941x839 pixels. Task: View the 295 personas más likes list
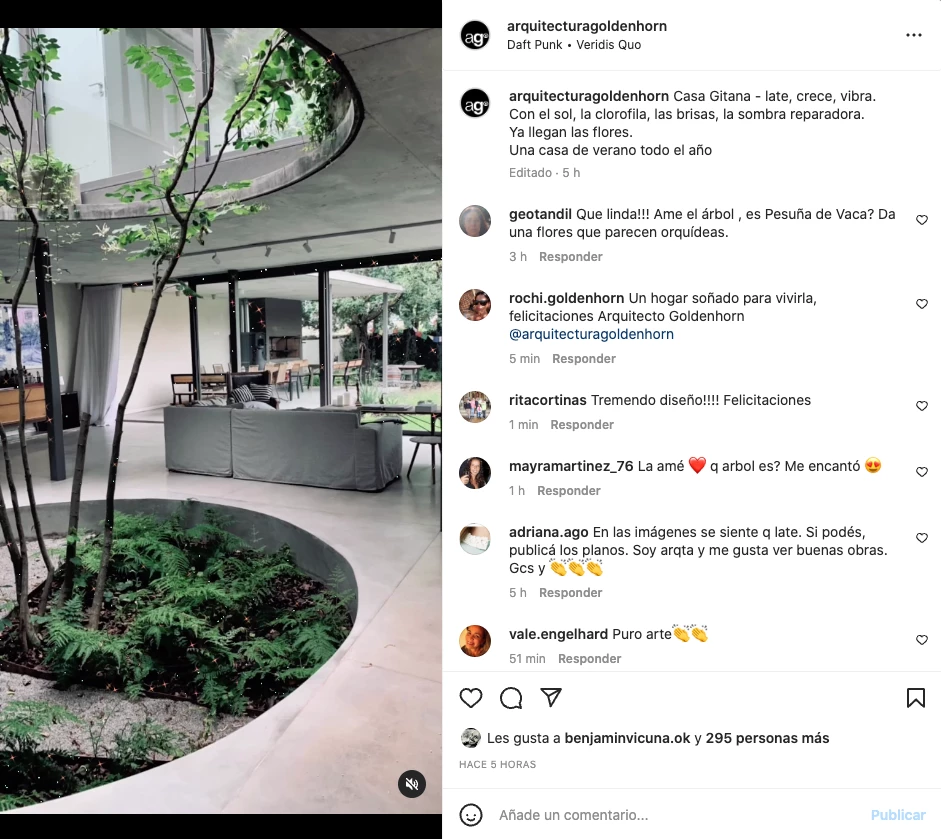click(x=767, y=738)
